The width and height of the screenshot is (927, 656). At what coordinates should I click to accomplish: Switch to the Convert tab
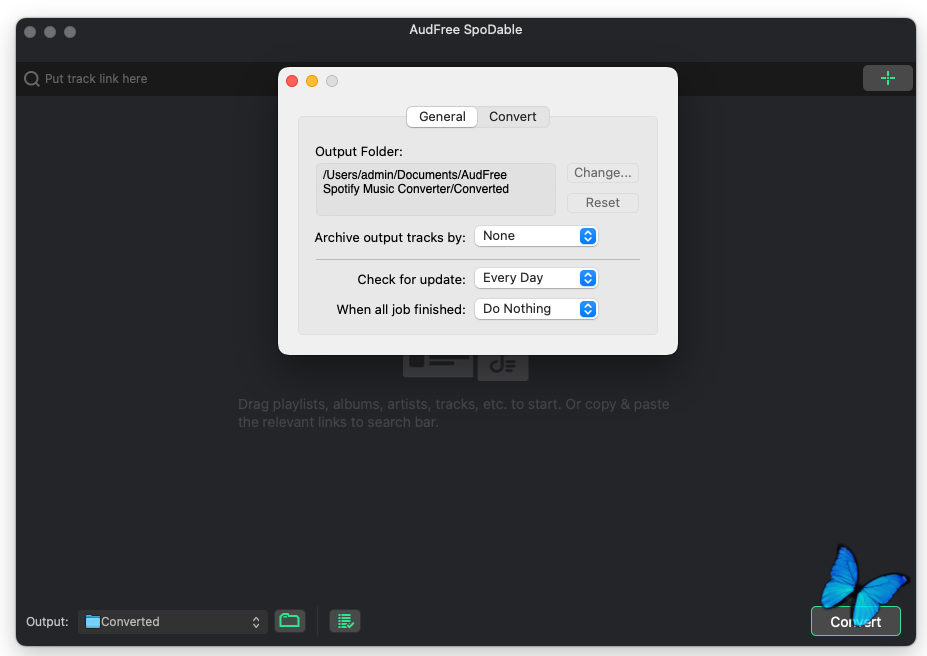(x=513, y=116)
